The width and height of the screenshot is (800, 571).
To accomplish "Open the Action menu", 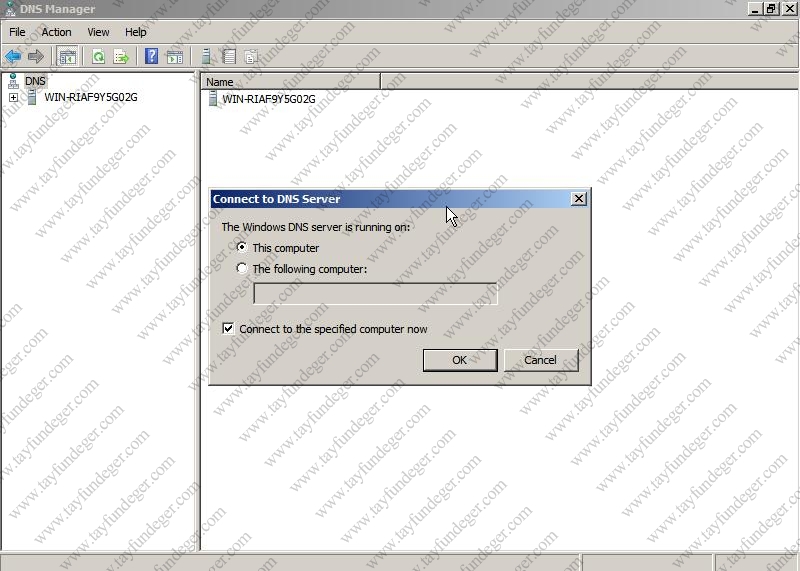I will click(x=56, y=32).
